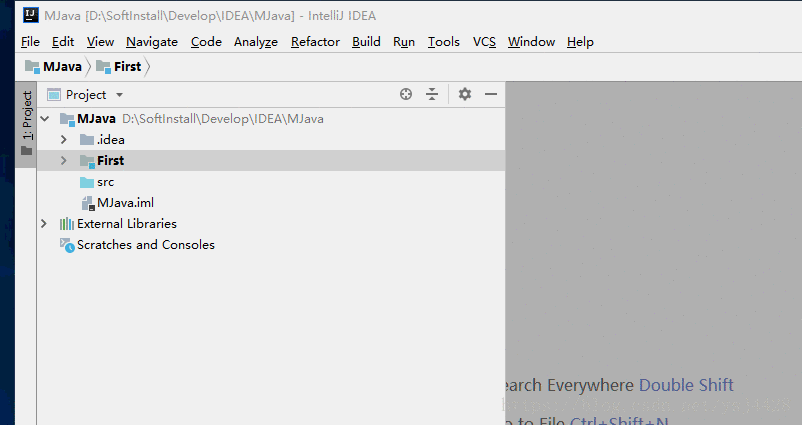The height and width of the screenshot is (425, 802).
Task: Click the First module folder icon in tree
Action: [87, 161]
